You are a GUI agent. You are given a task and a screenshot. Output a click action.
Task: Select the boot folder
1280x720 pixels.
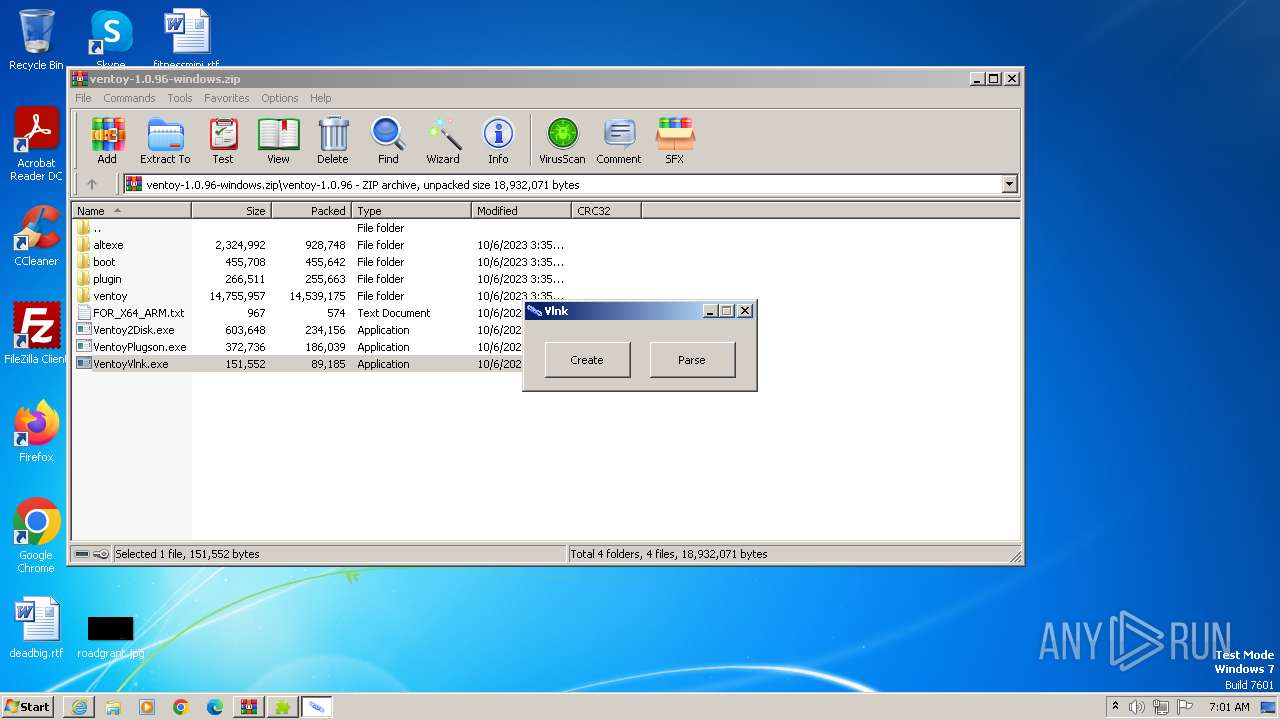104,262
